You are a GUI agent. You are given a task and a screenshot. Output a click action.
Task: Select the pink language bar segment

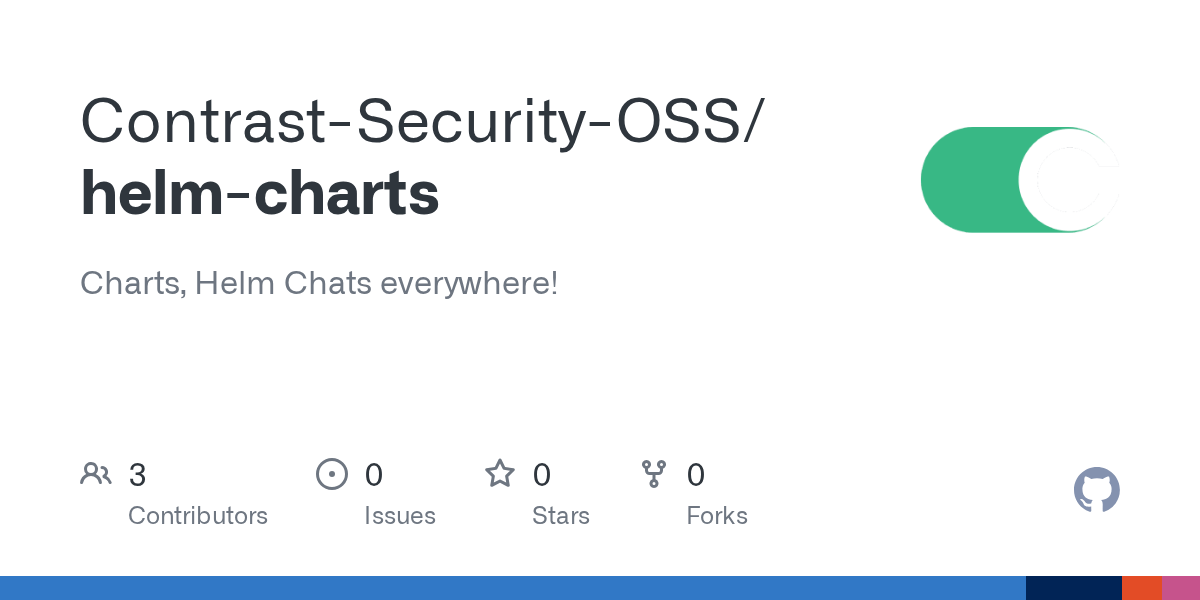click(x=1181, y=588)
